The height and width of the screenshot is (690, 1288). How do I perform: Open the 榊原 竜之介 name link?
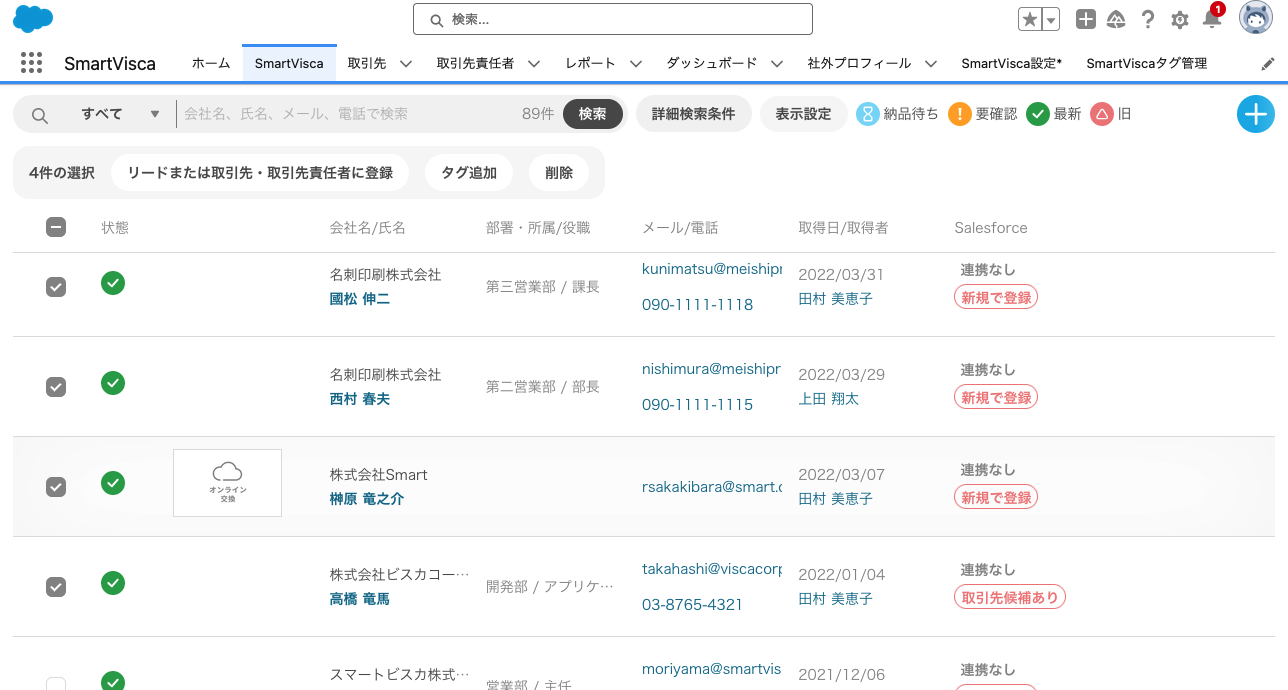click(367, 499)
